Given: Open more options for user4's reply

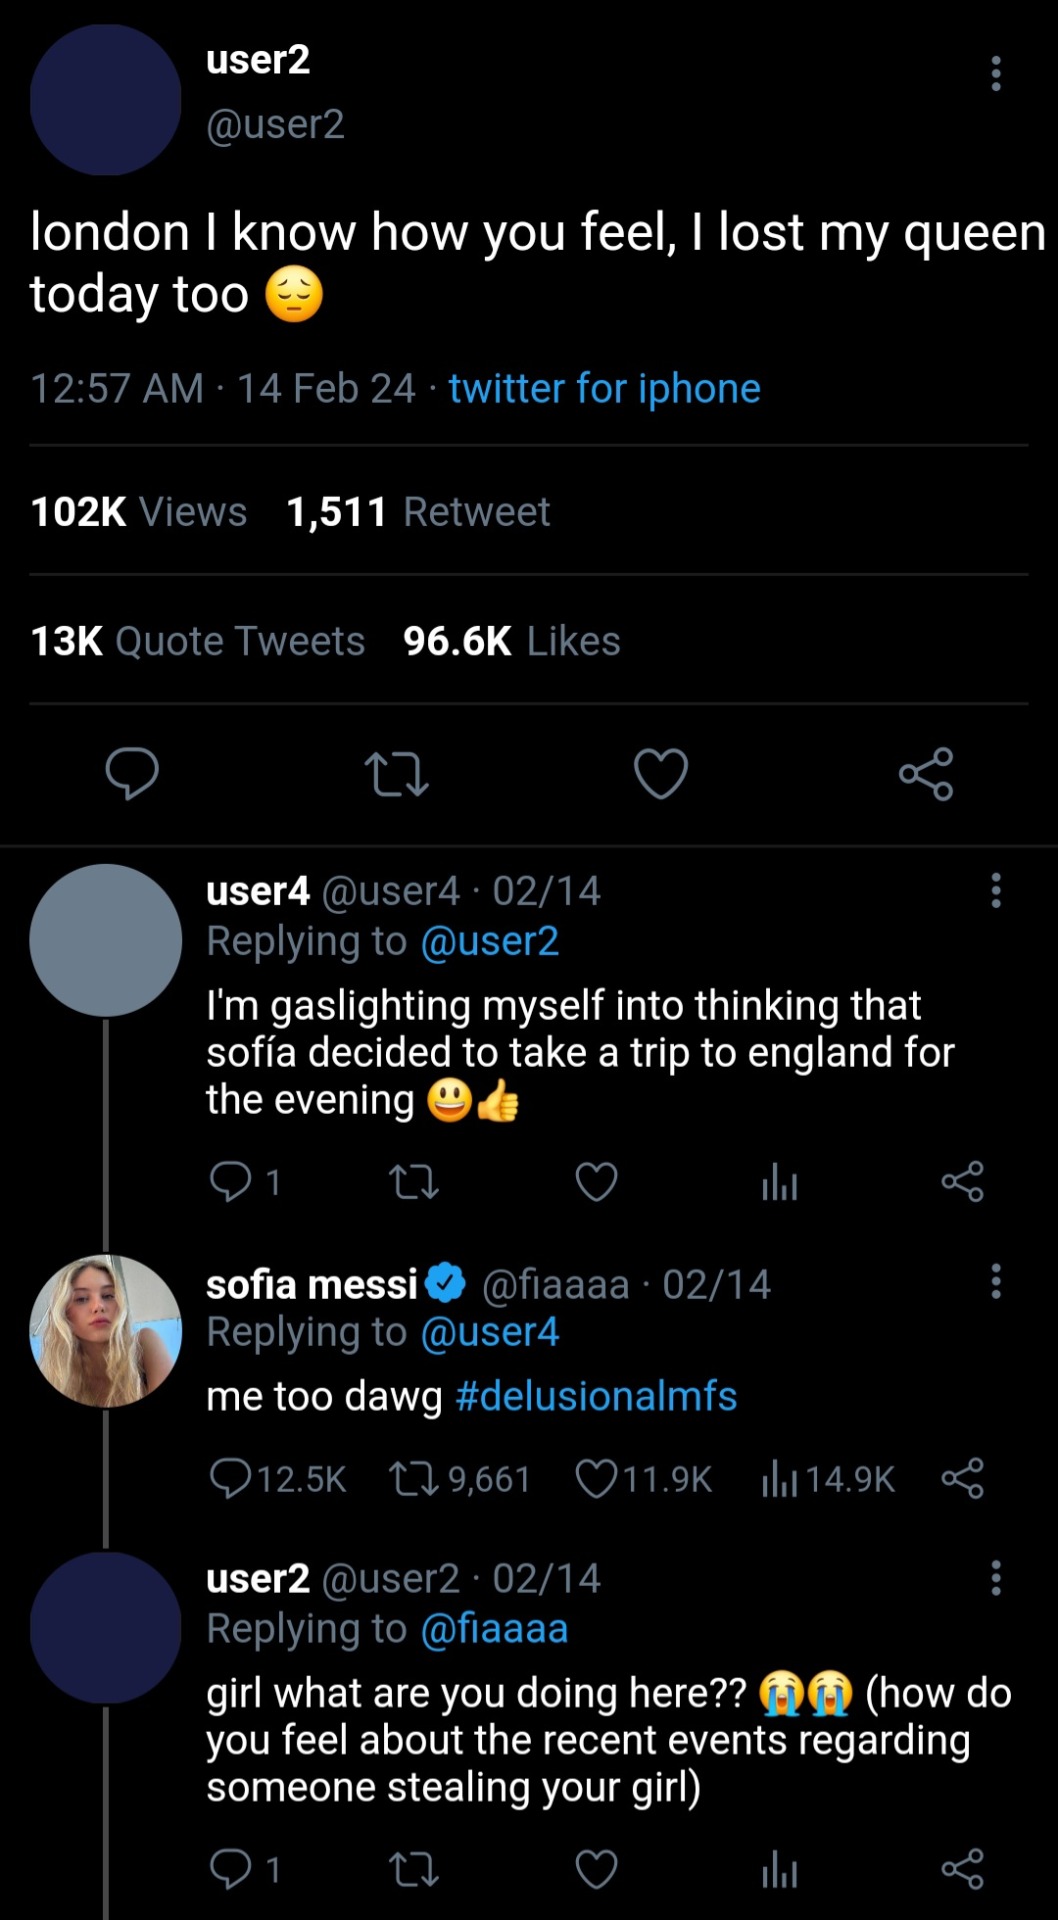Looking at the screenshot, I should click(995, 890).
